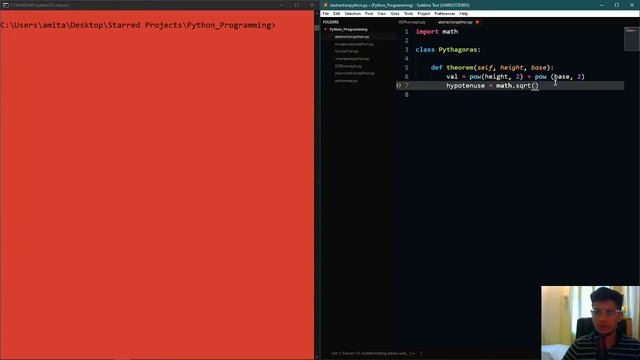This screenshot has width=640, height=360.
Task: Open the View menu
Action: point(382,13)
